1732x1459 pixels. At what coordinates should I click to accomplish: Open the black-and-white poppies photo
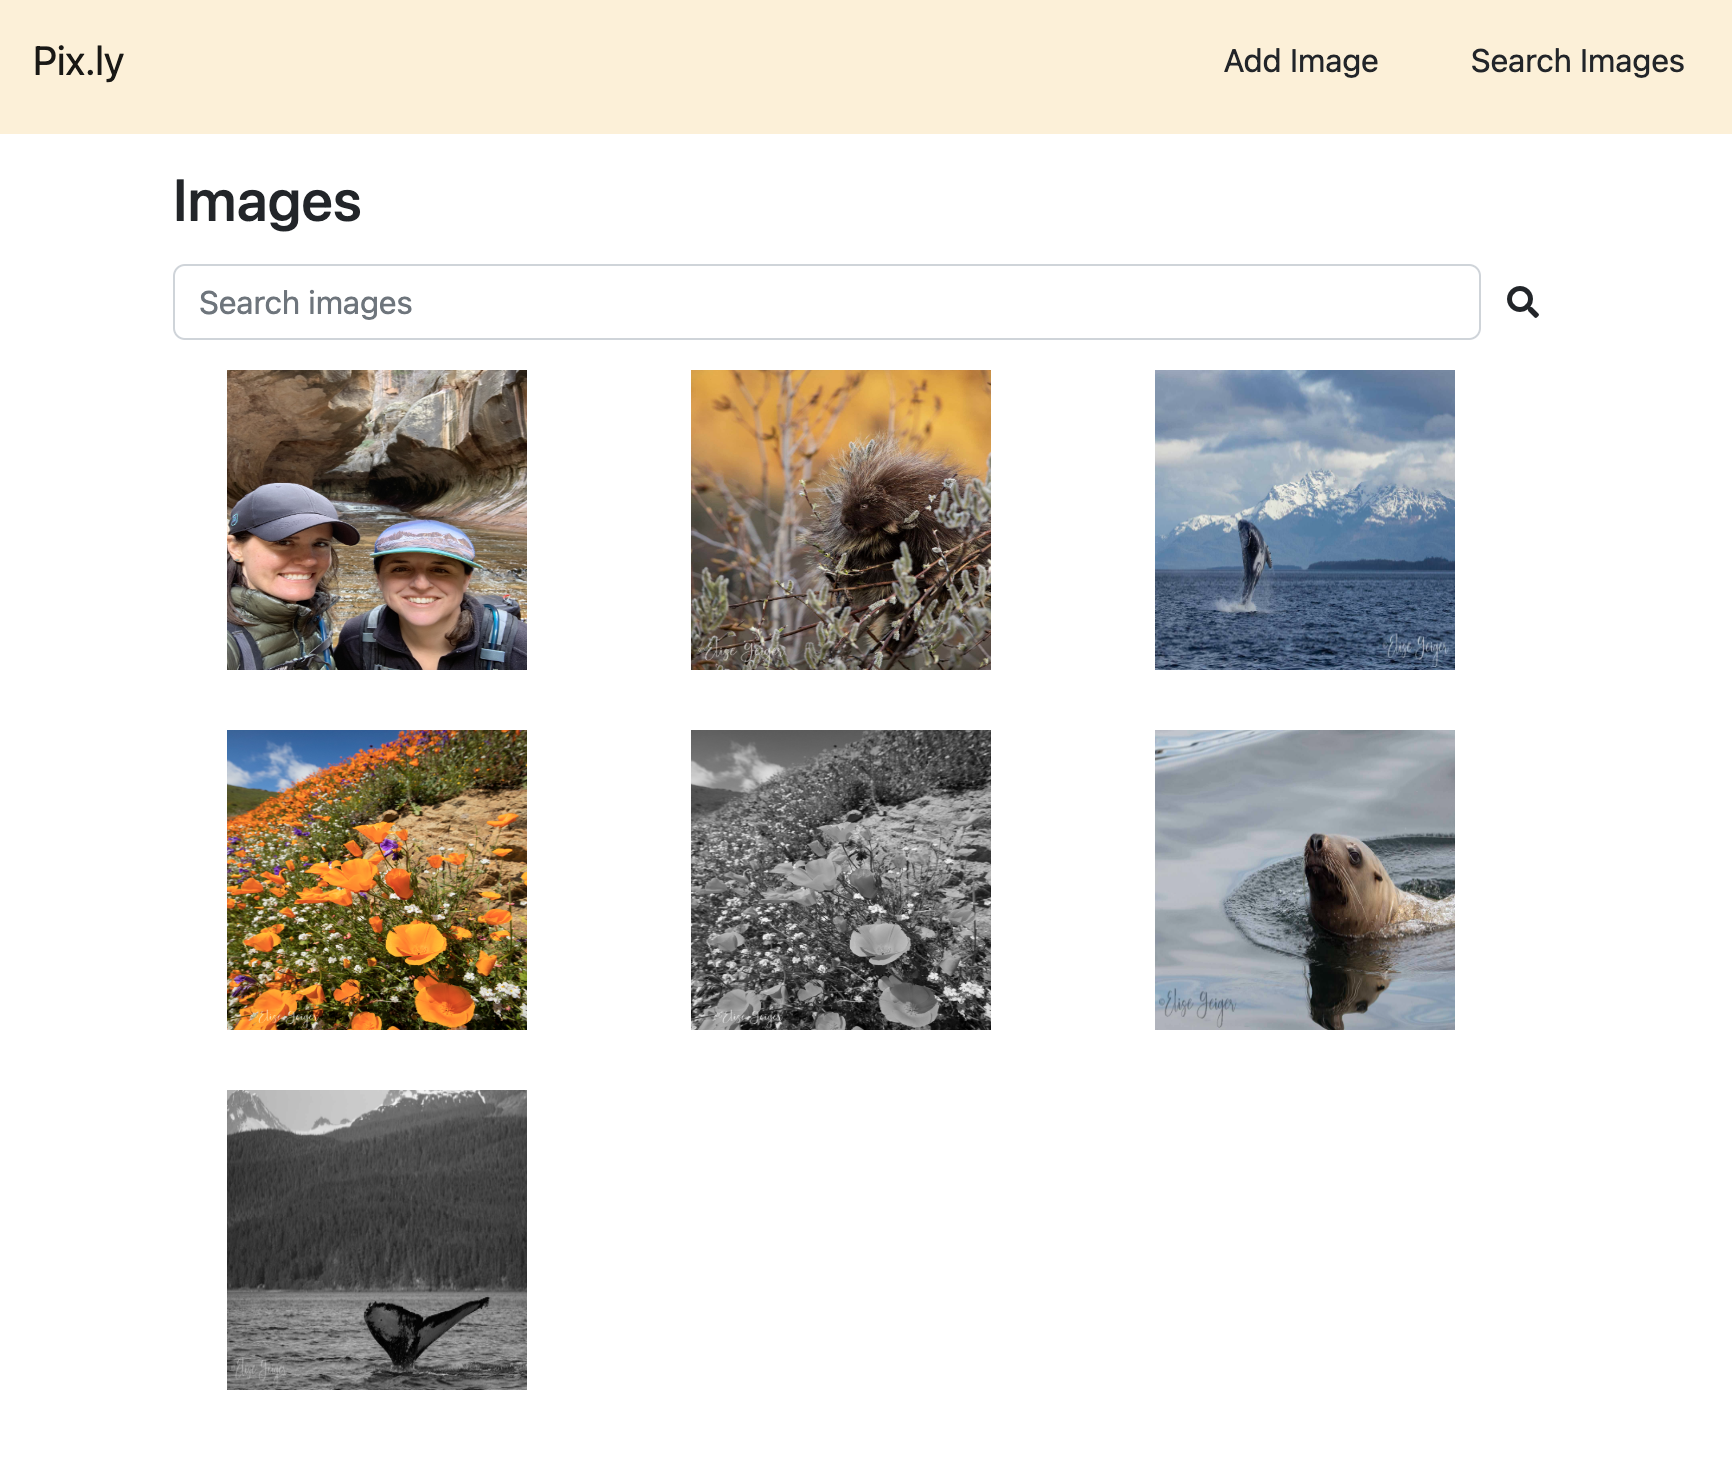[x=840, y=880]
